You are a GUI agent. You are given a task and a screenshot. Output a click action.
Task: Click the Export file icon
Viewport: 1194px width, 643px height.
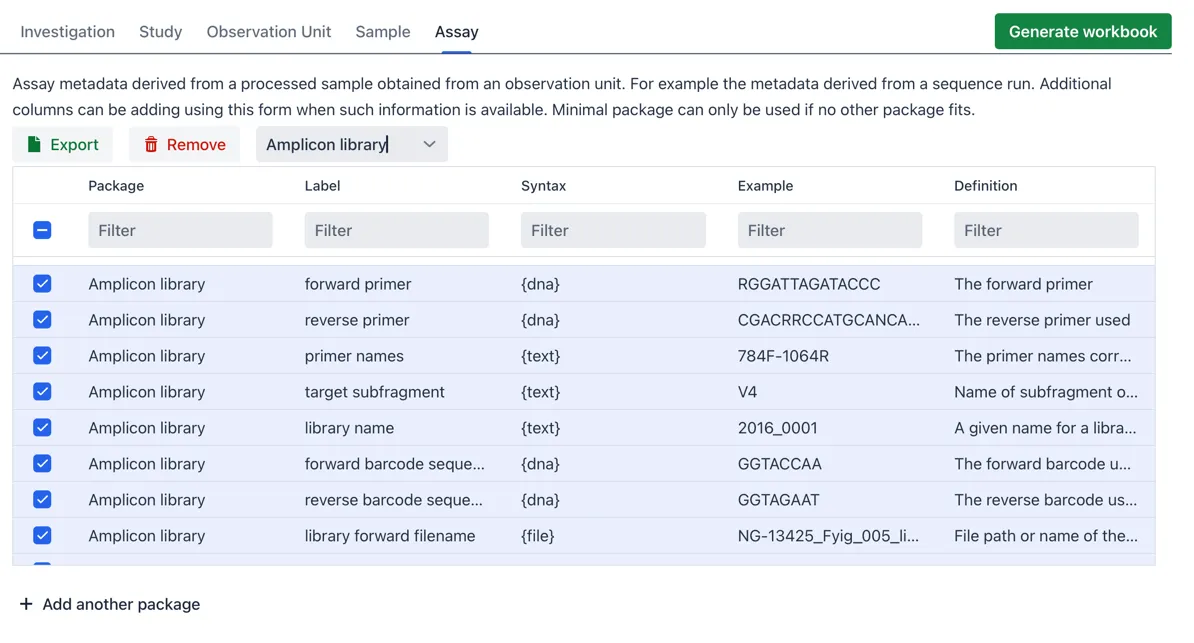click(x=34, y=144)
